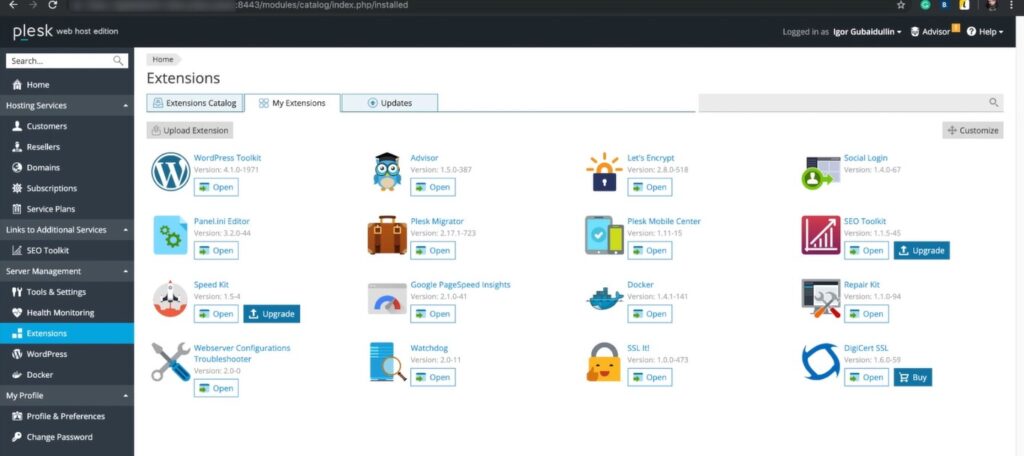Click the sidebar Search input field

[x=60, y=61]
